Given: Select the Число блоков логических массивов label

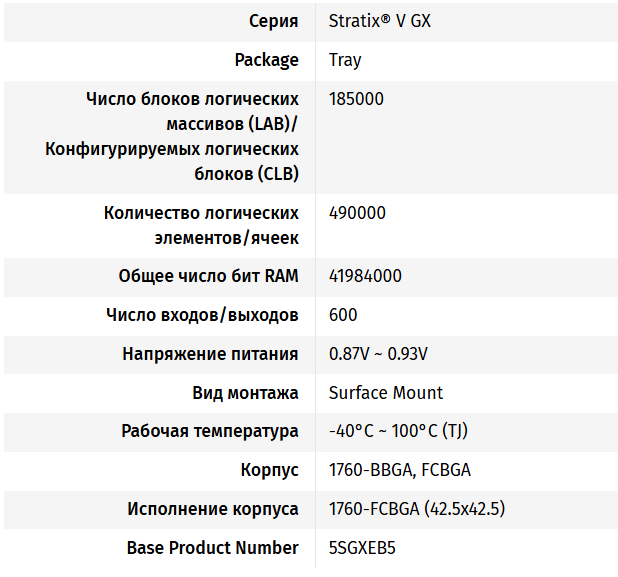Looking at the screenshot, I should (172, 136).
